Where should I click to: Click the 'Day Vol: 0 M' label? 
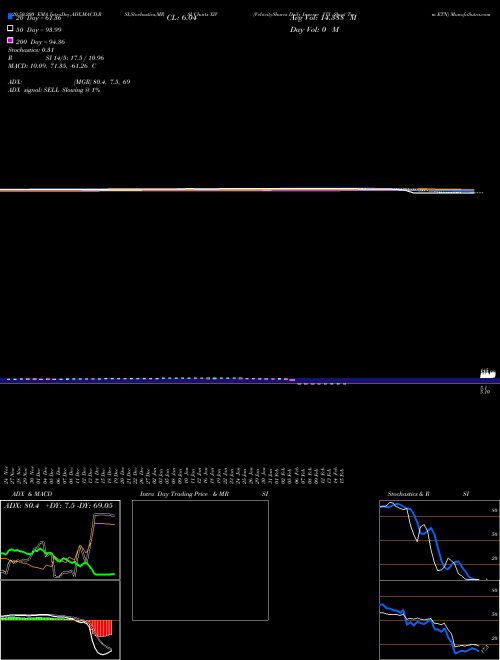[x=314, y=30]
